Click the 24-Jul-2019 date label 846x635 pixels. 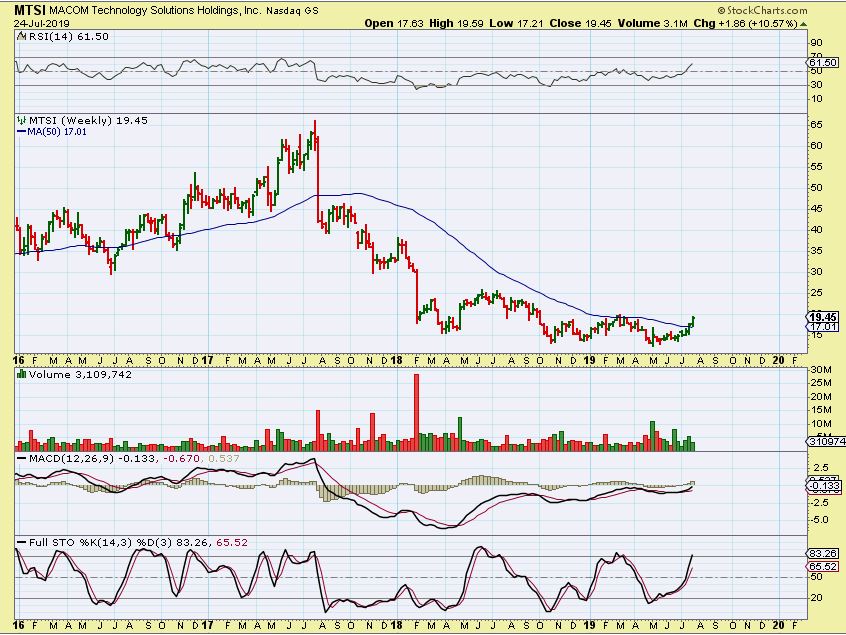coord(42,24)
